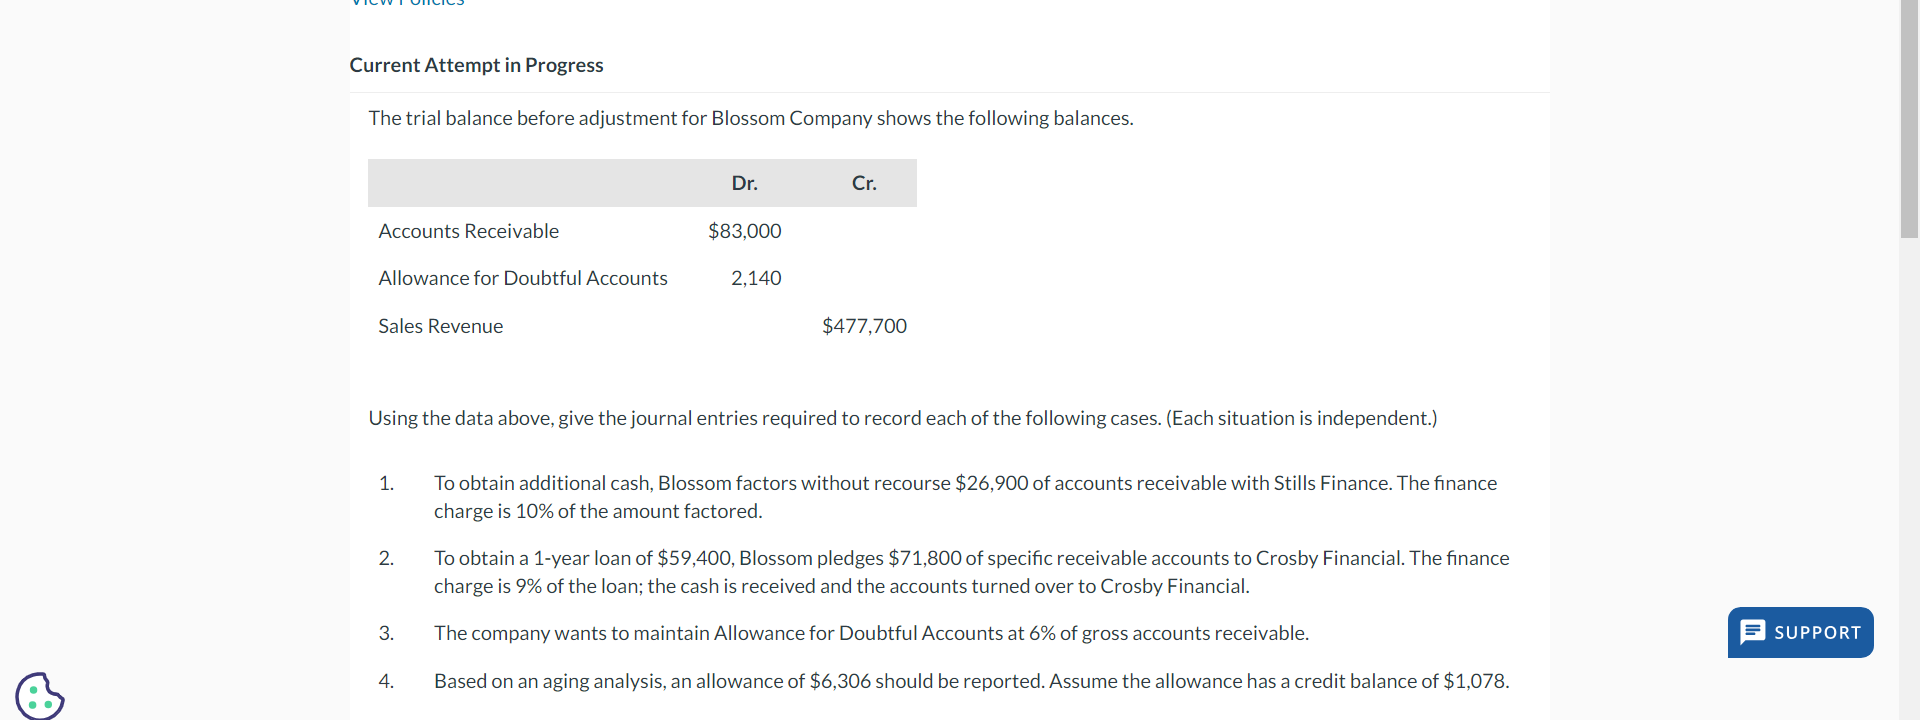Click item 2 about the Crosby Financial loan
This screenshot has width=1920, height=720.
(970, 572)
